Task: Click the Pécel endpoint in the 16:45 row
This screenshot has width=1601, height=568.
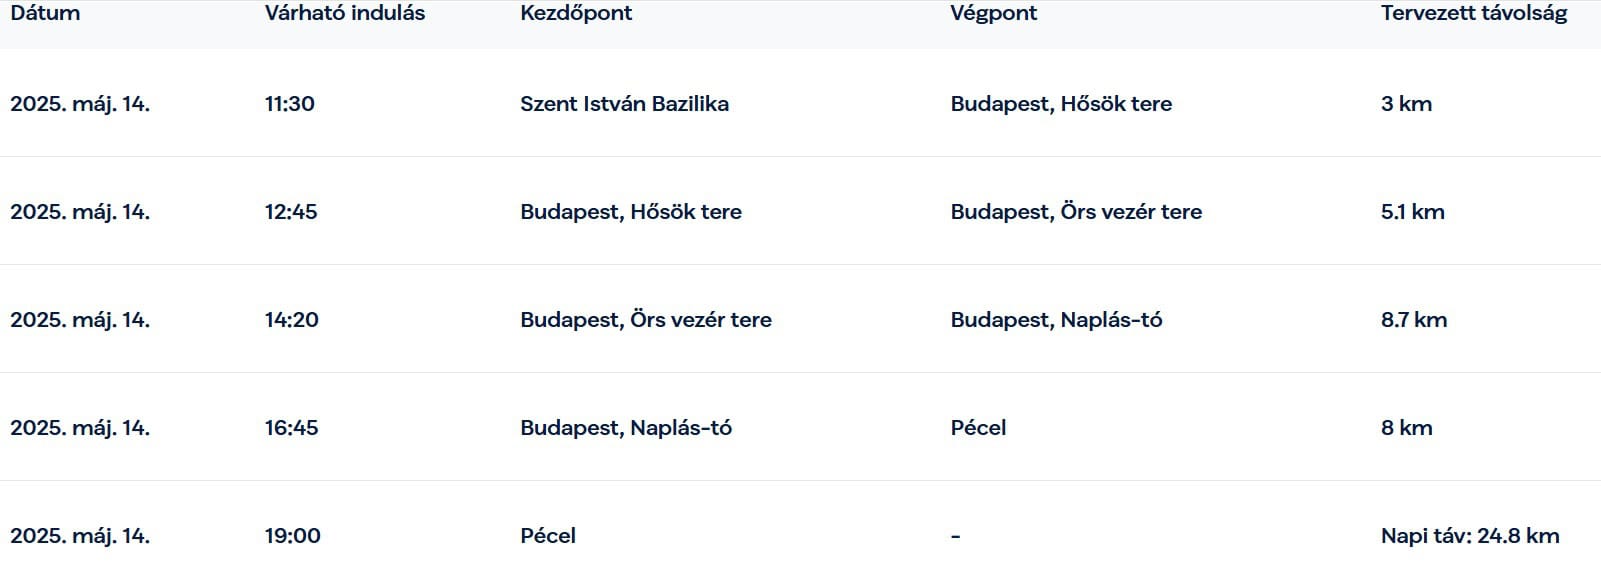Action: click(978, 428)
